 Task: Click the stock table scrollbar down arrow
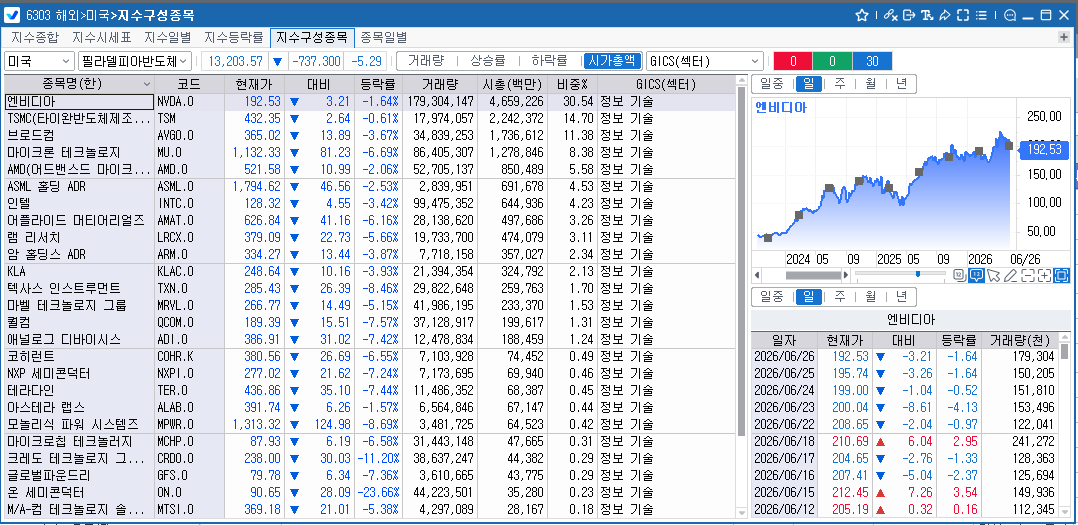[741, 513]
